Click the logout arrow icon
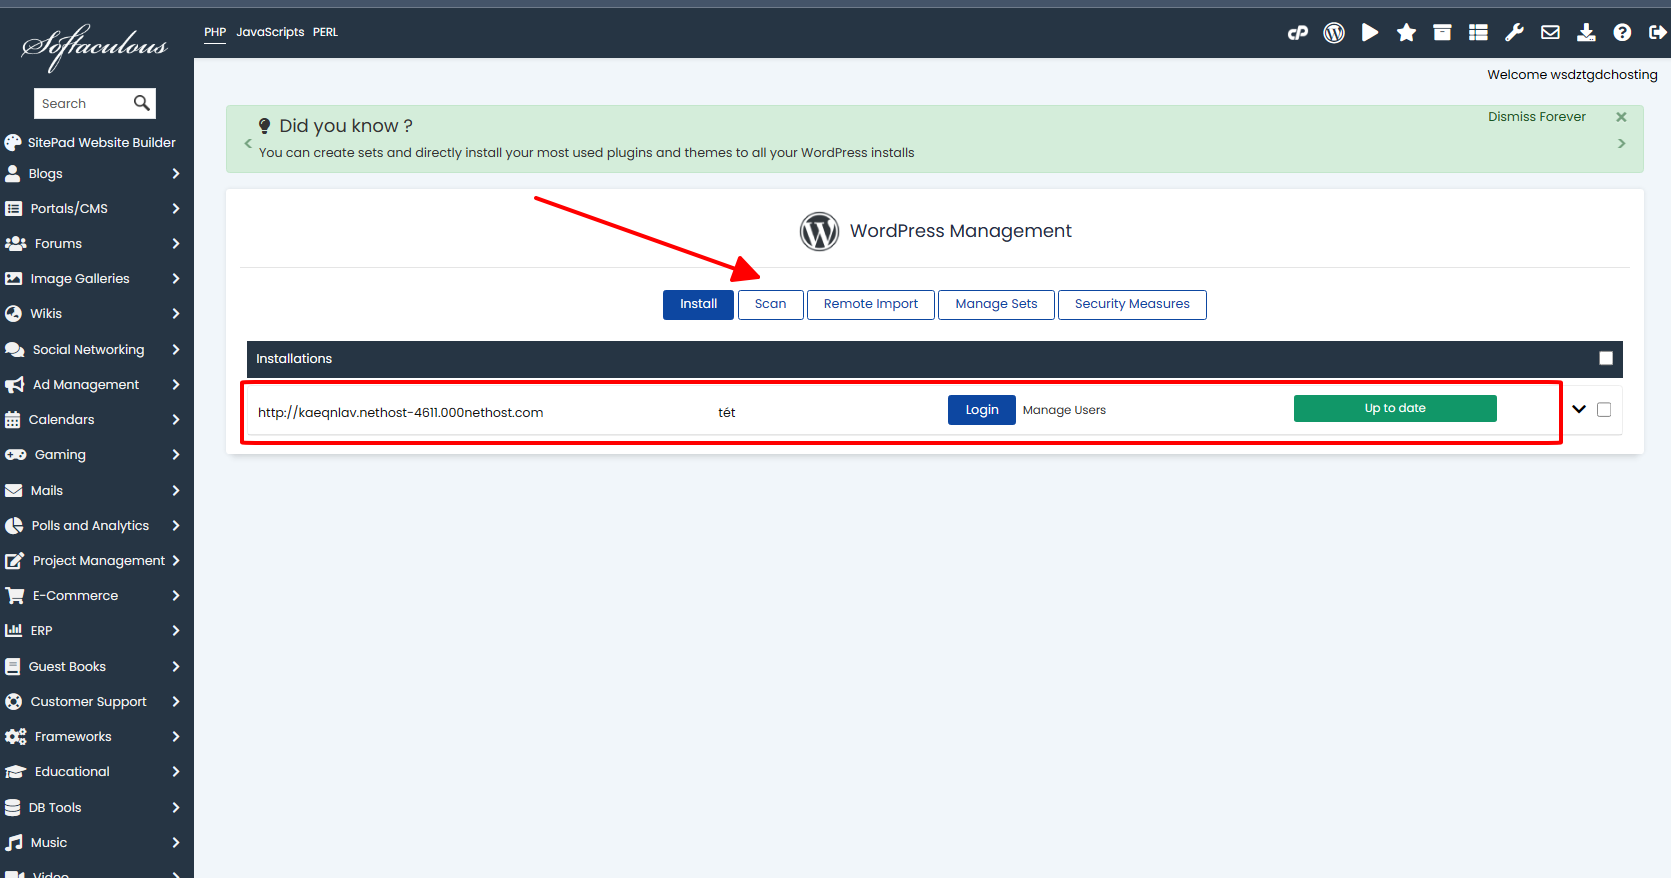Screen dimensions: 1671x878 click(x=1657, y=33)
